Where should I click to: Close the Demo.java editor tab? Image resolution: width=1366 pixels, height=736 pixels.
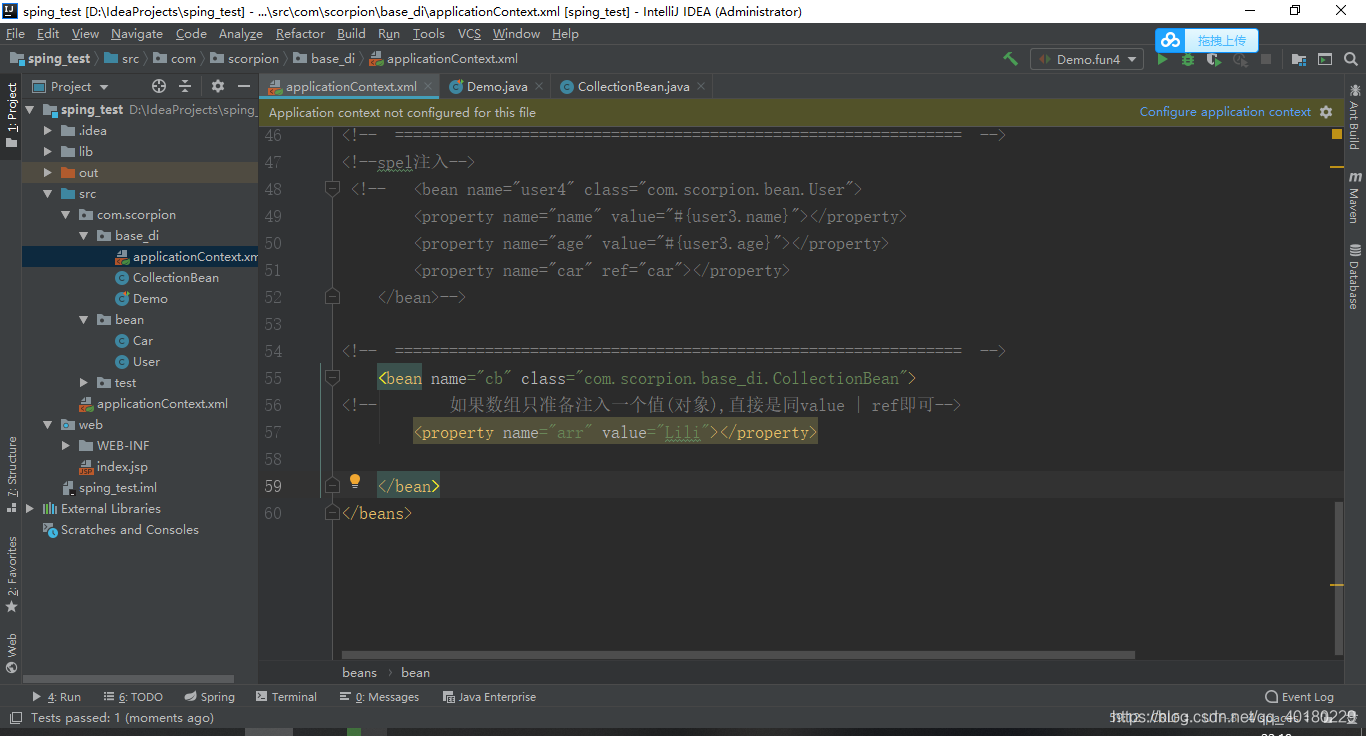539,87
